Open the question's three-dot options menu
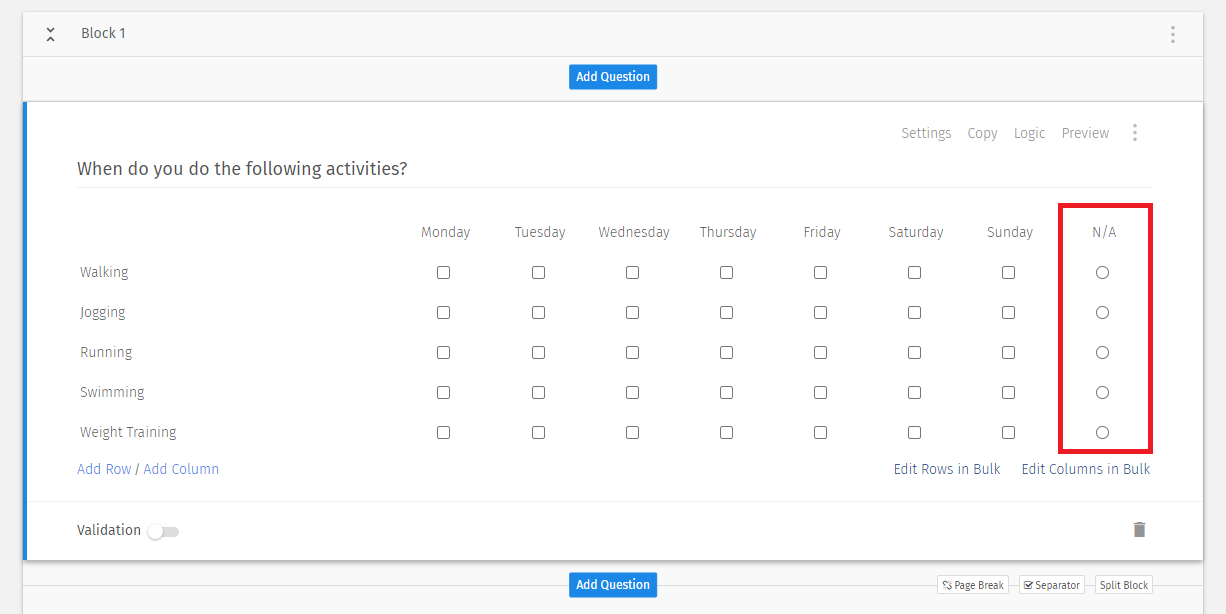 click(x=1135, y=132)
